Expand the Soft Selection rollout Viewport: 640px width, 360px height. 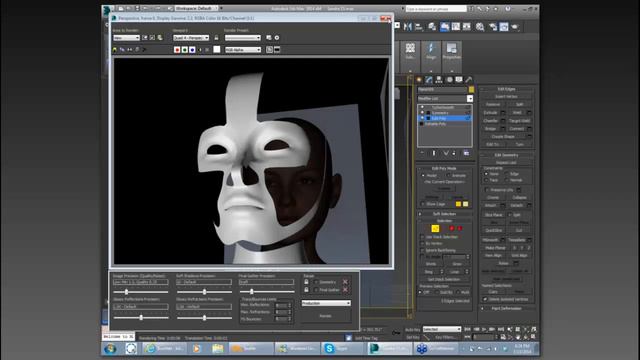point(444,214)
